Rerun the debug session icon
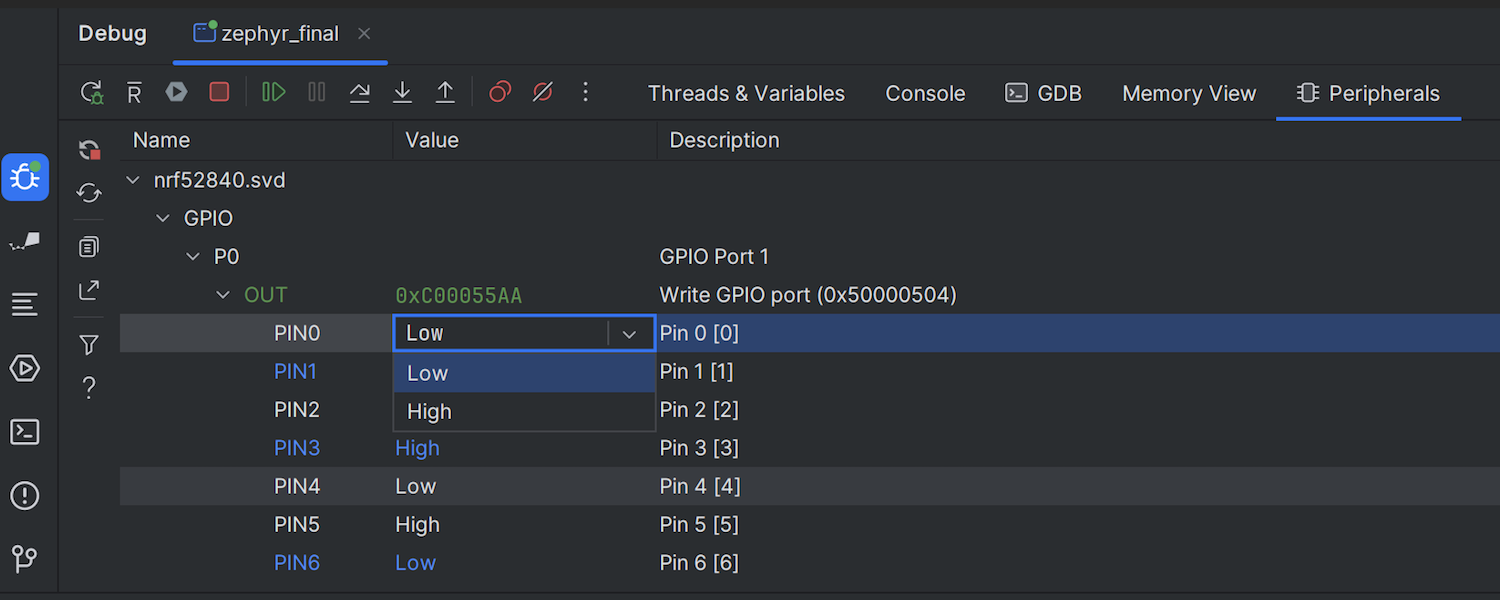This screenshot has height=600, width=1500. 91,93
